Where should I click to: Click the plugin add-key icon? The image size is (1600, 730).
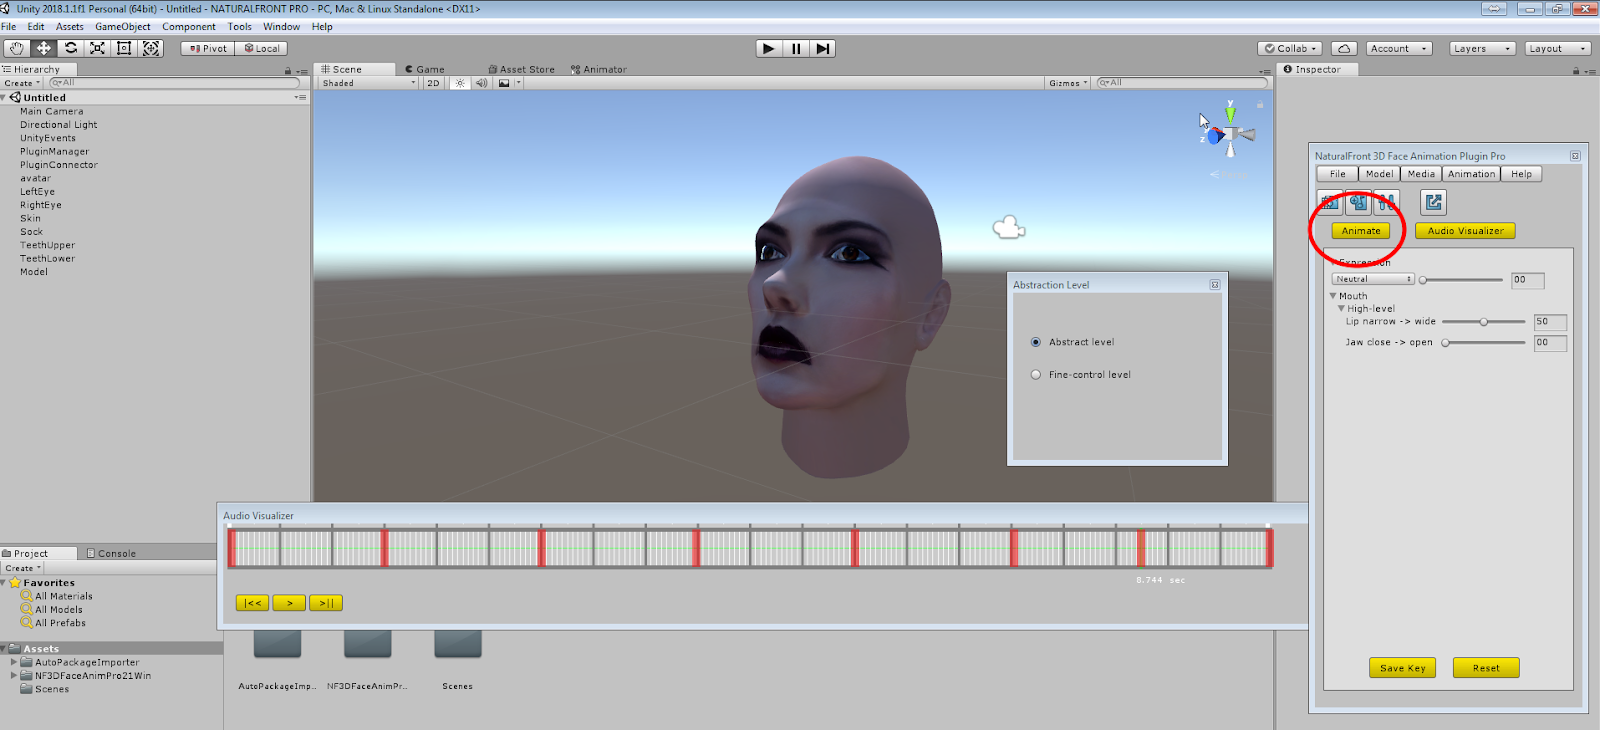coord(1358,202)
